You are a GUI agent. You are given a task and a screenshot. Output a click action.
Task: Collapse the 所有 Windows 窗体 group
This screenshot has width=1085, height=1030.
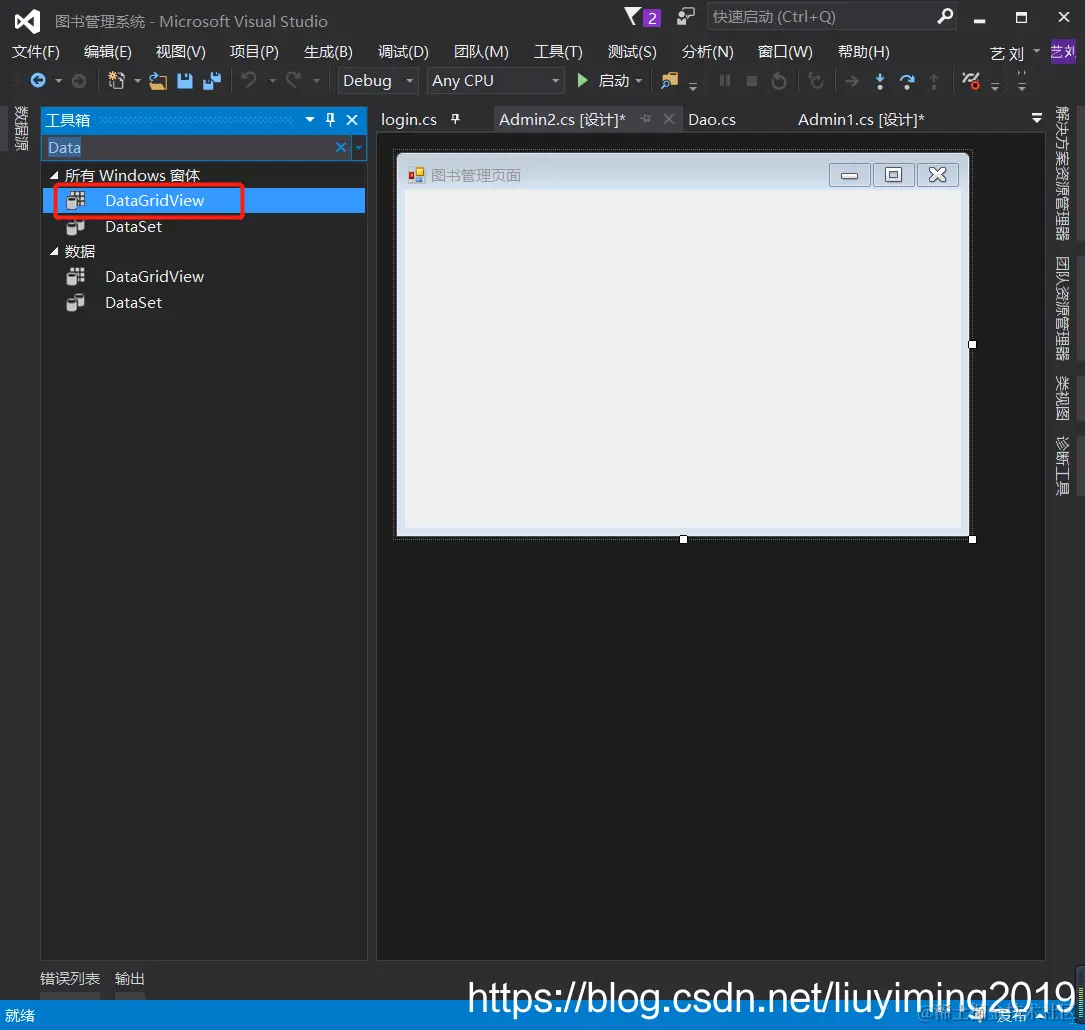(54, 176)
